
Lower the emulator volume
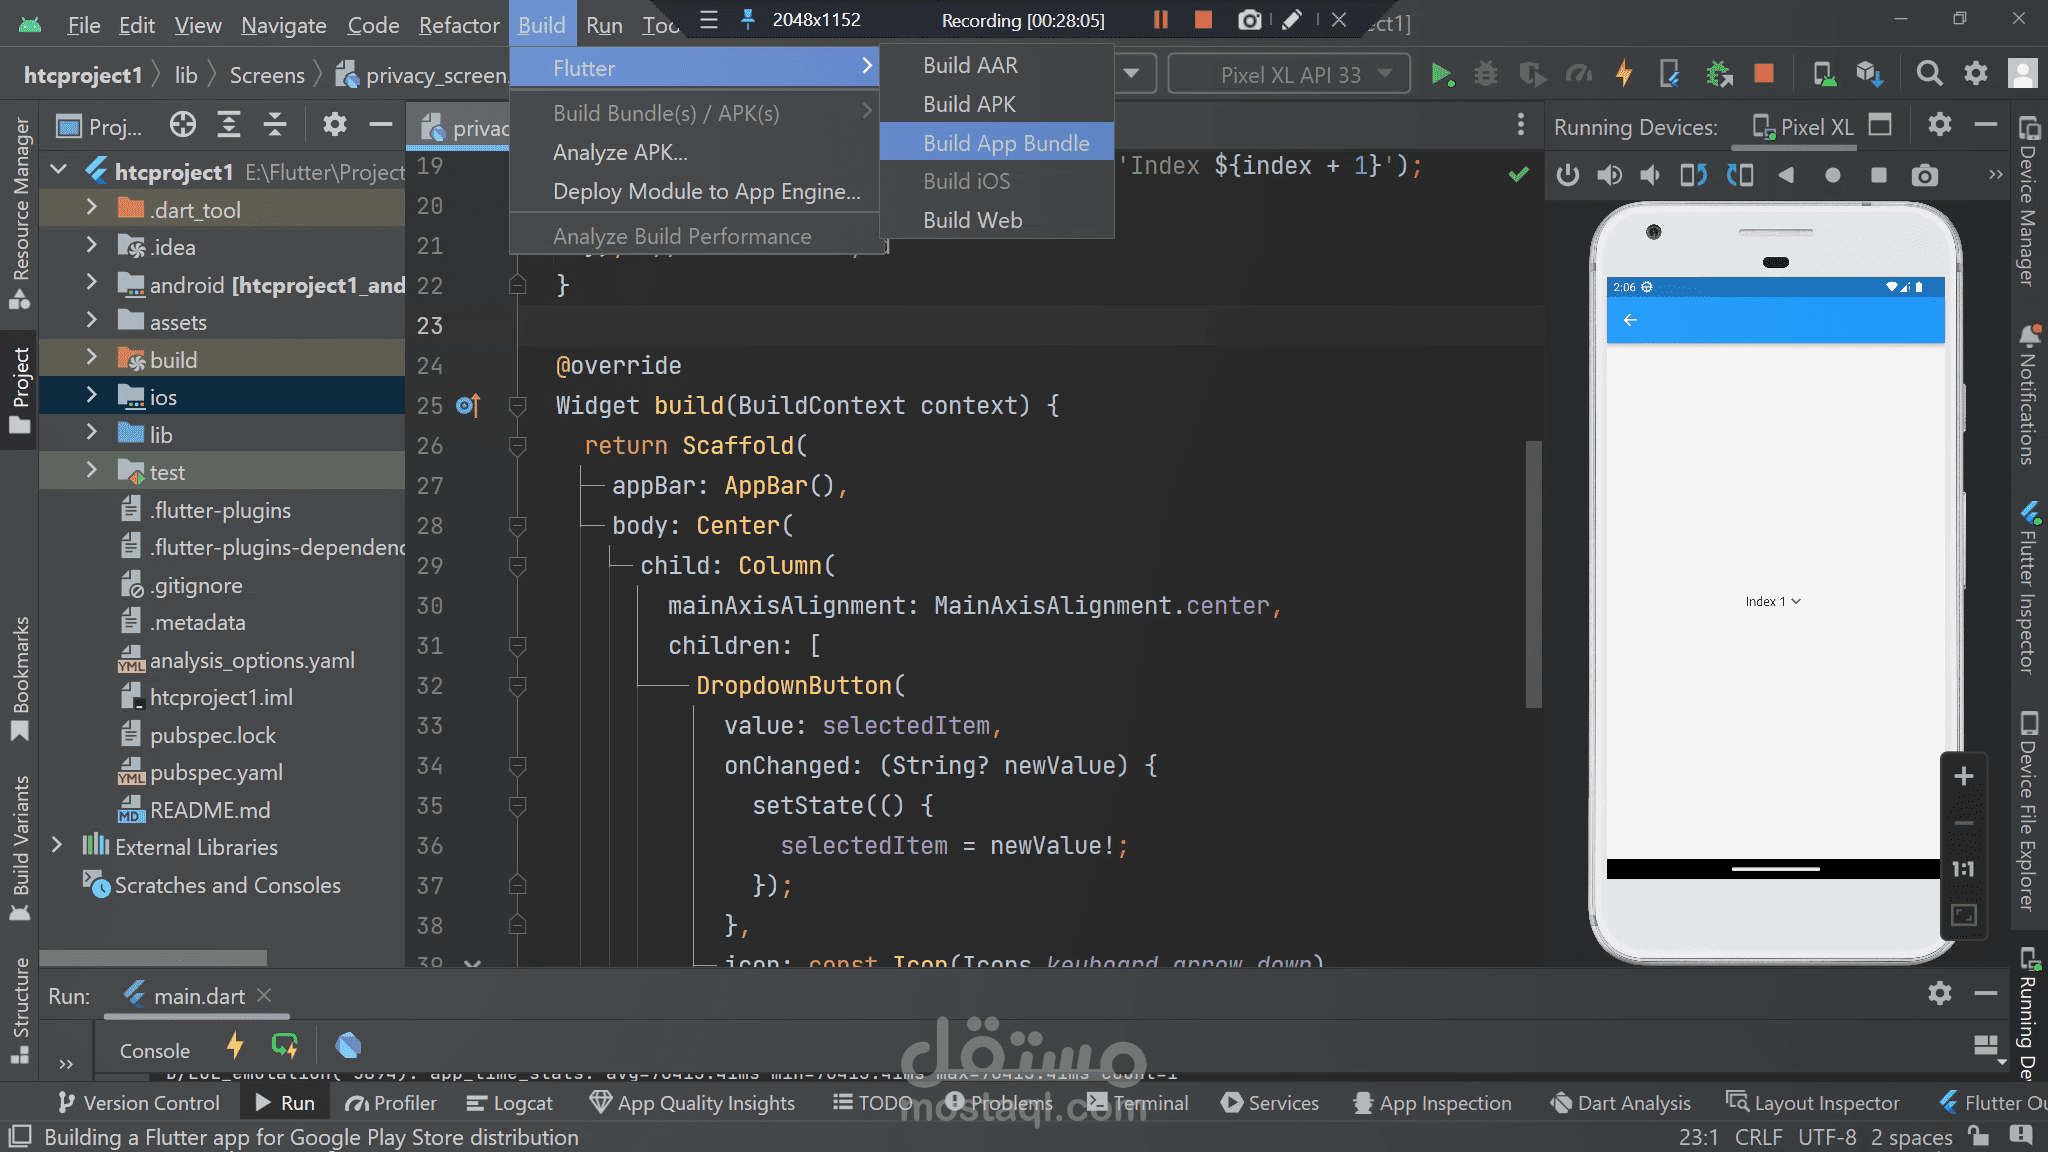[1650, 176]
